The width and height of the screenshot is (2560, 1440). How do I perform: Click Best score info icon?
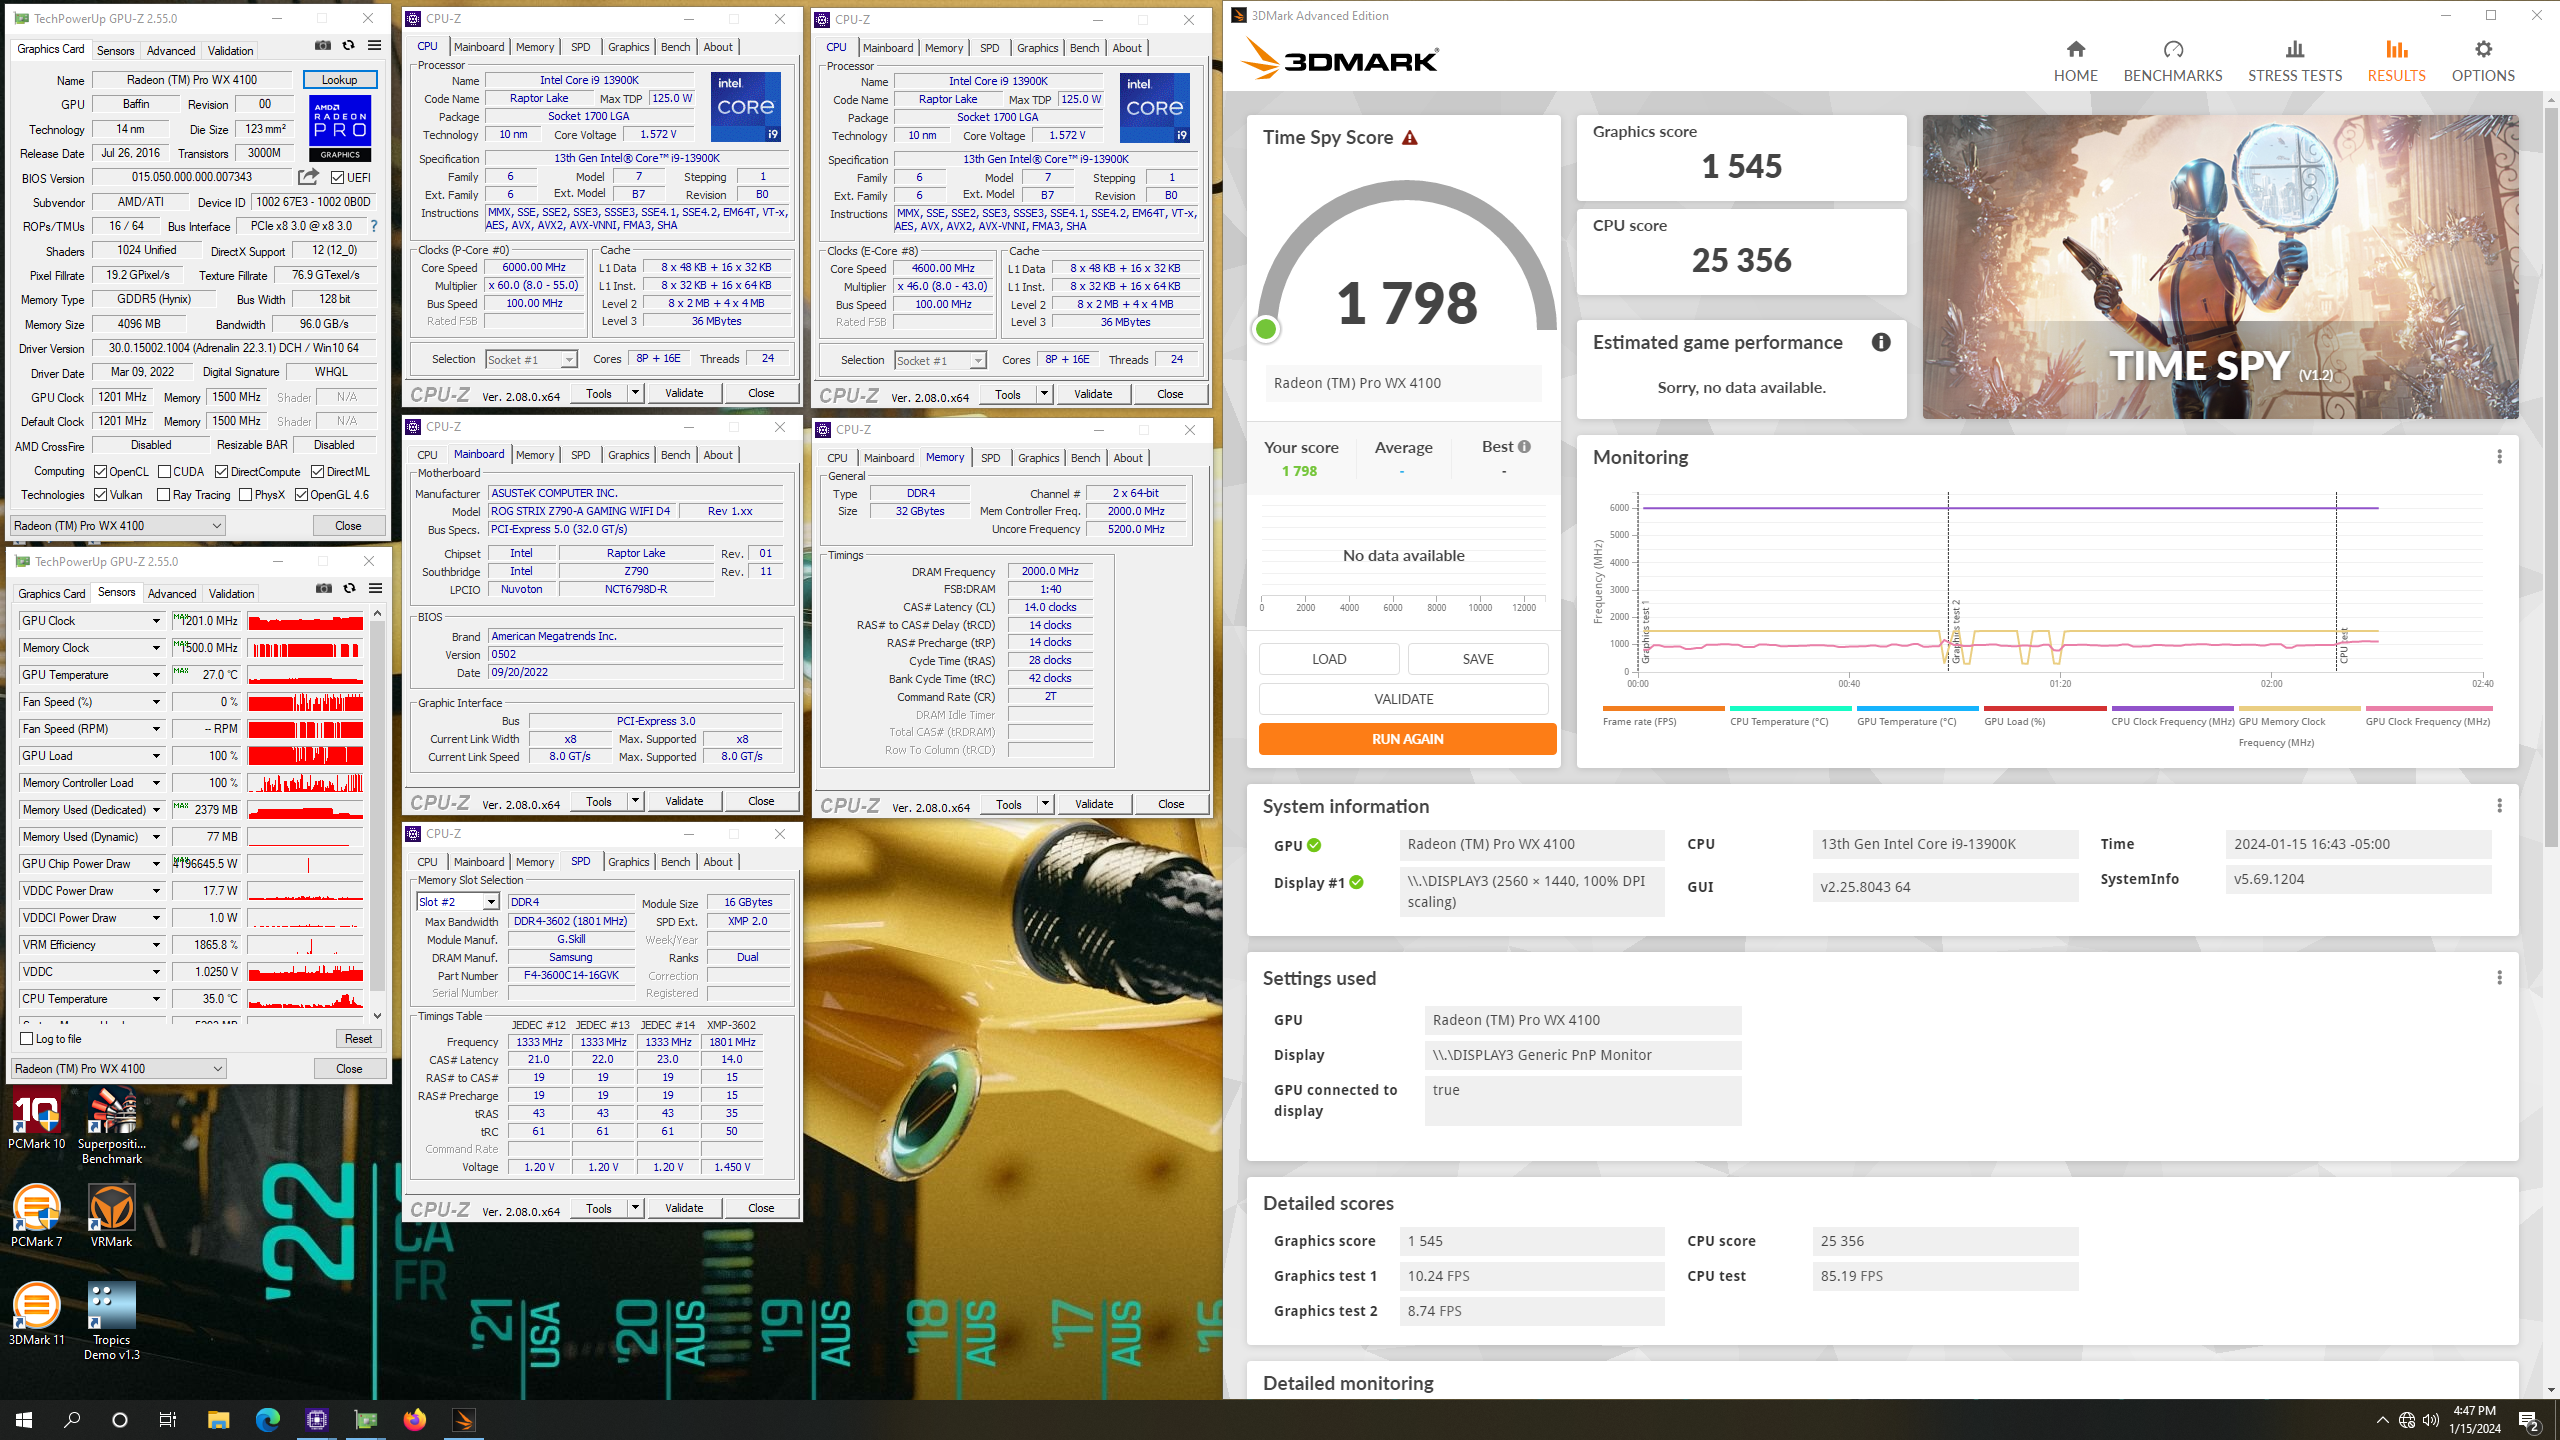tap(1524, 447)
